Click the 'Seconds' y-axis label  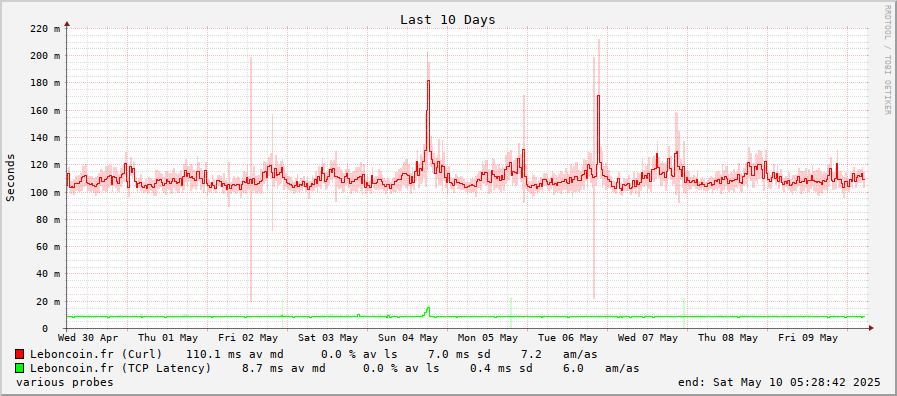point(10,177)
